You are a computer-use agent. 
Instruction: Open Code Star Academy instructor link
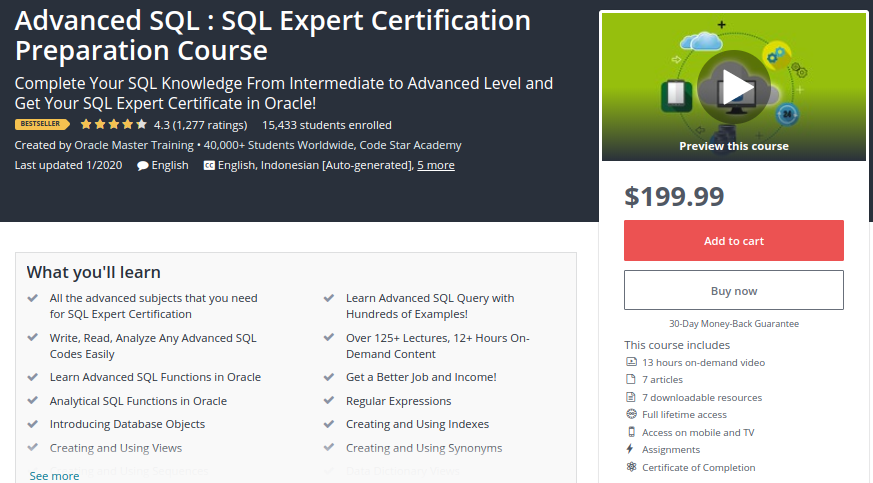(410, 145)
